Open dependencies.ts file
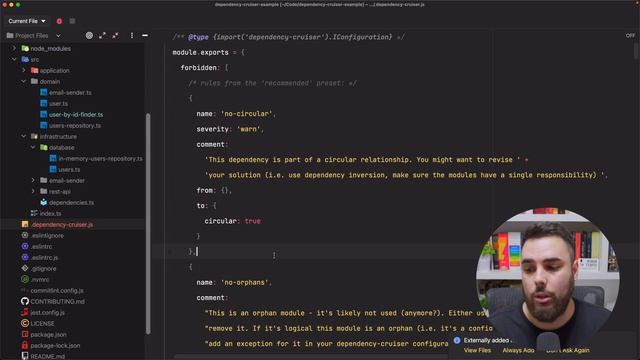This screenshot has width=640, height=360. (71, 202)
